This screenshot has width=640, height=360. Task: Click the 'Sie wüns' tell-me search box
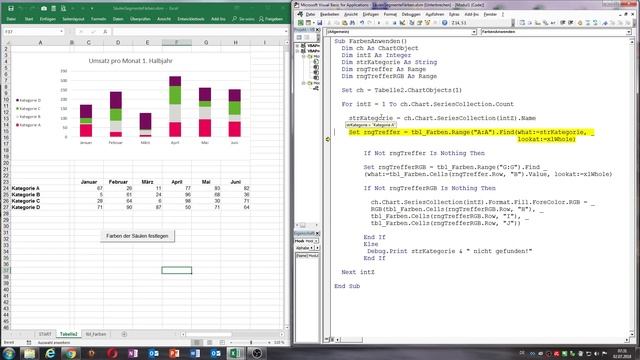point(243,19)
